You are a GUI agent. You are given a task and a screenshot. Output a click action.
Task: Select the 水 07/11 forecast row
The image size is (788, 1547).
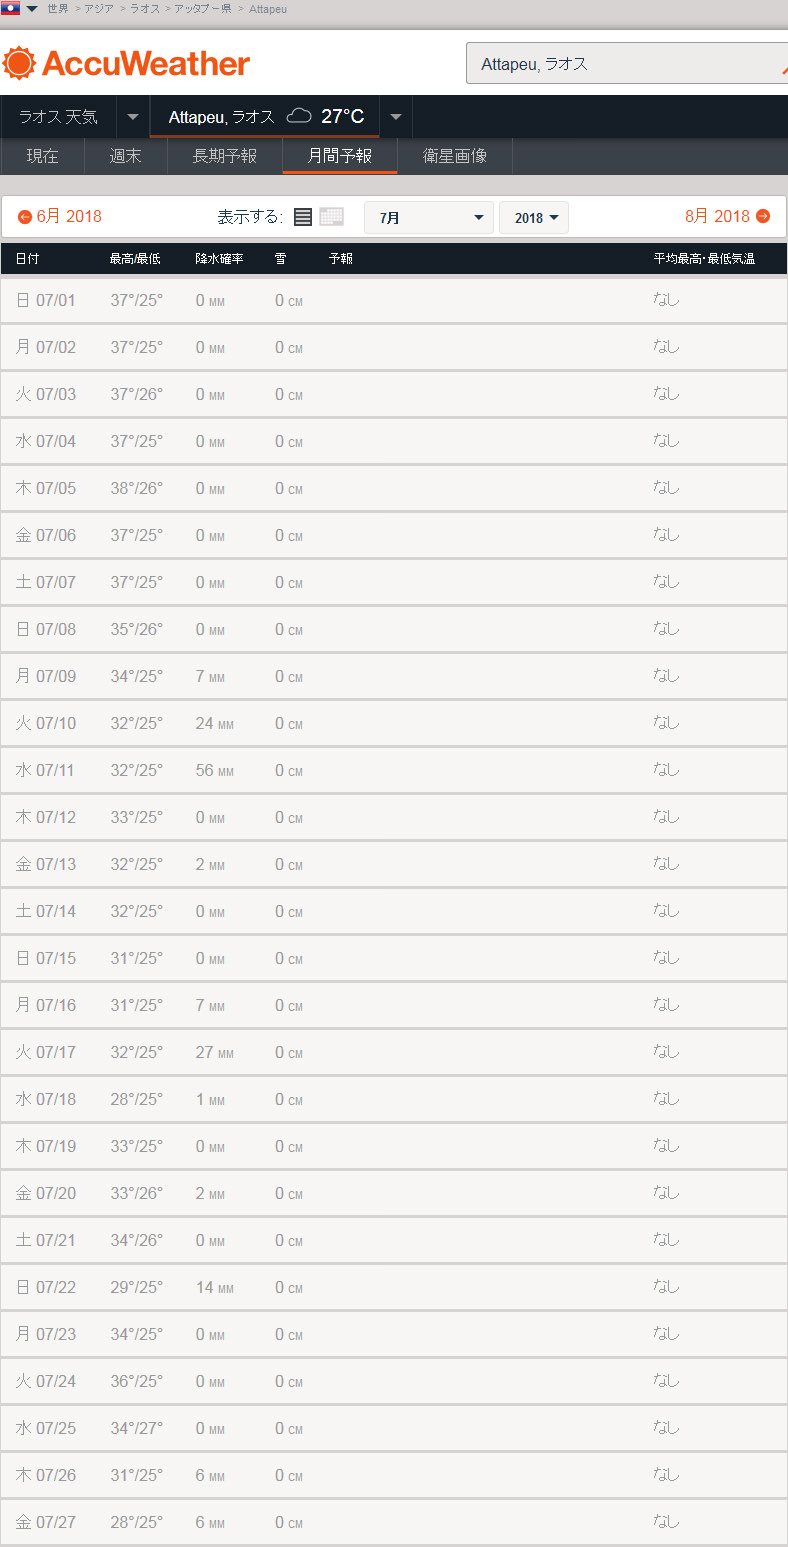tap(393, 770)
